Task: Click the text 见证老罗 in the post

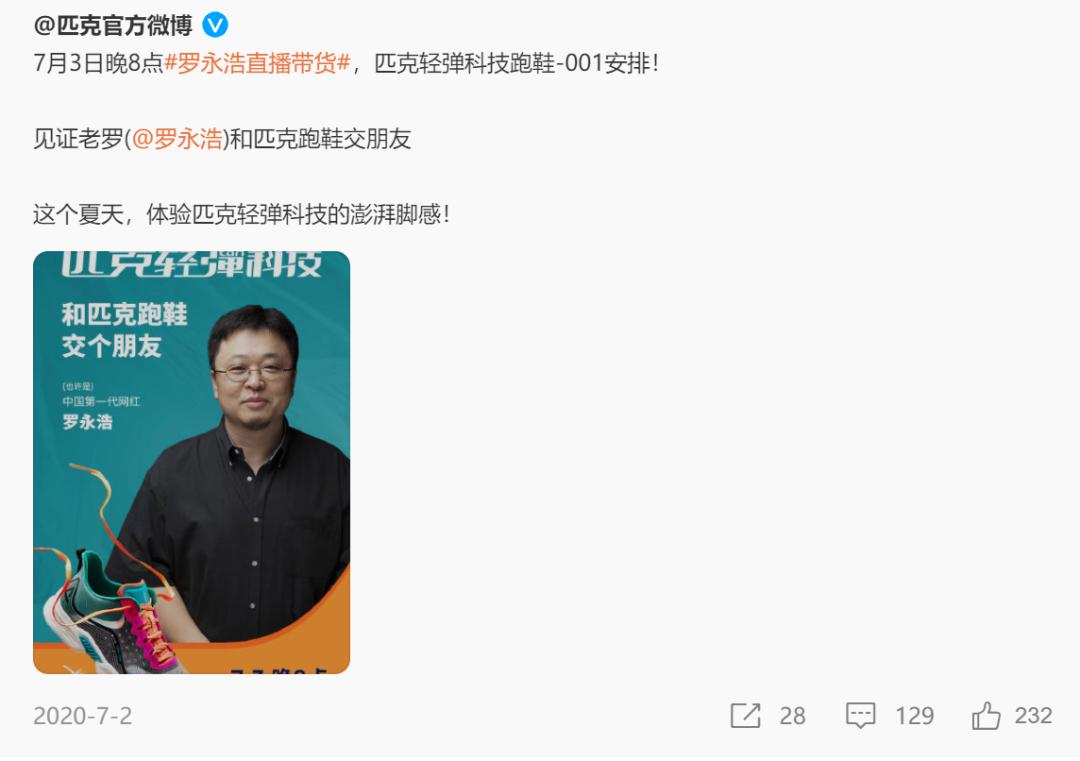Action: (78, 139)
